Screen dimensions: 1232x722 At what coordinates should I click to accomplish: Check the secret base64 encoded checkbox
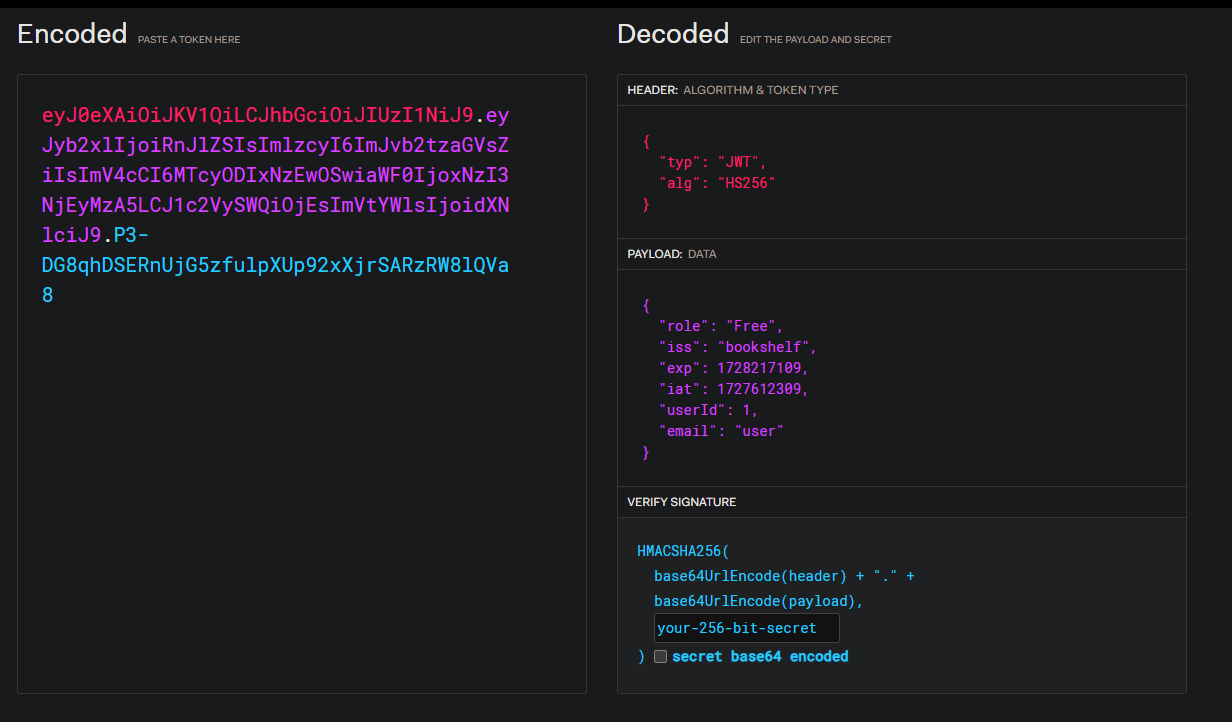pos(660,657)
